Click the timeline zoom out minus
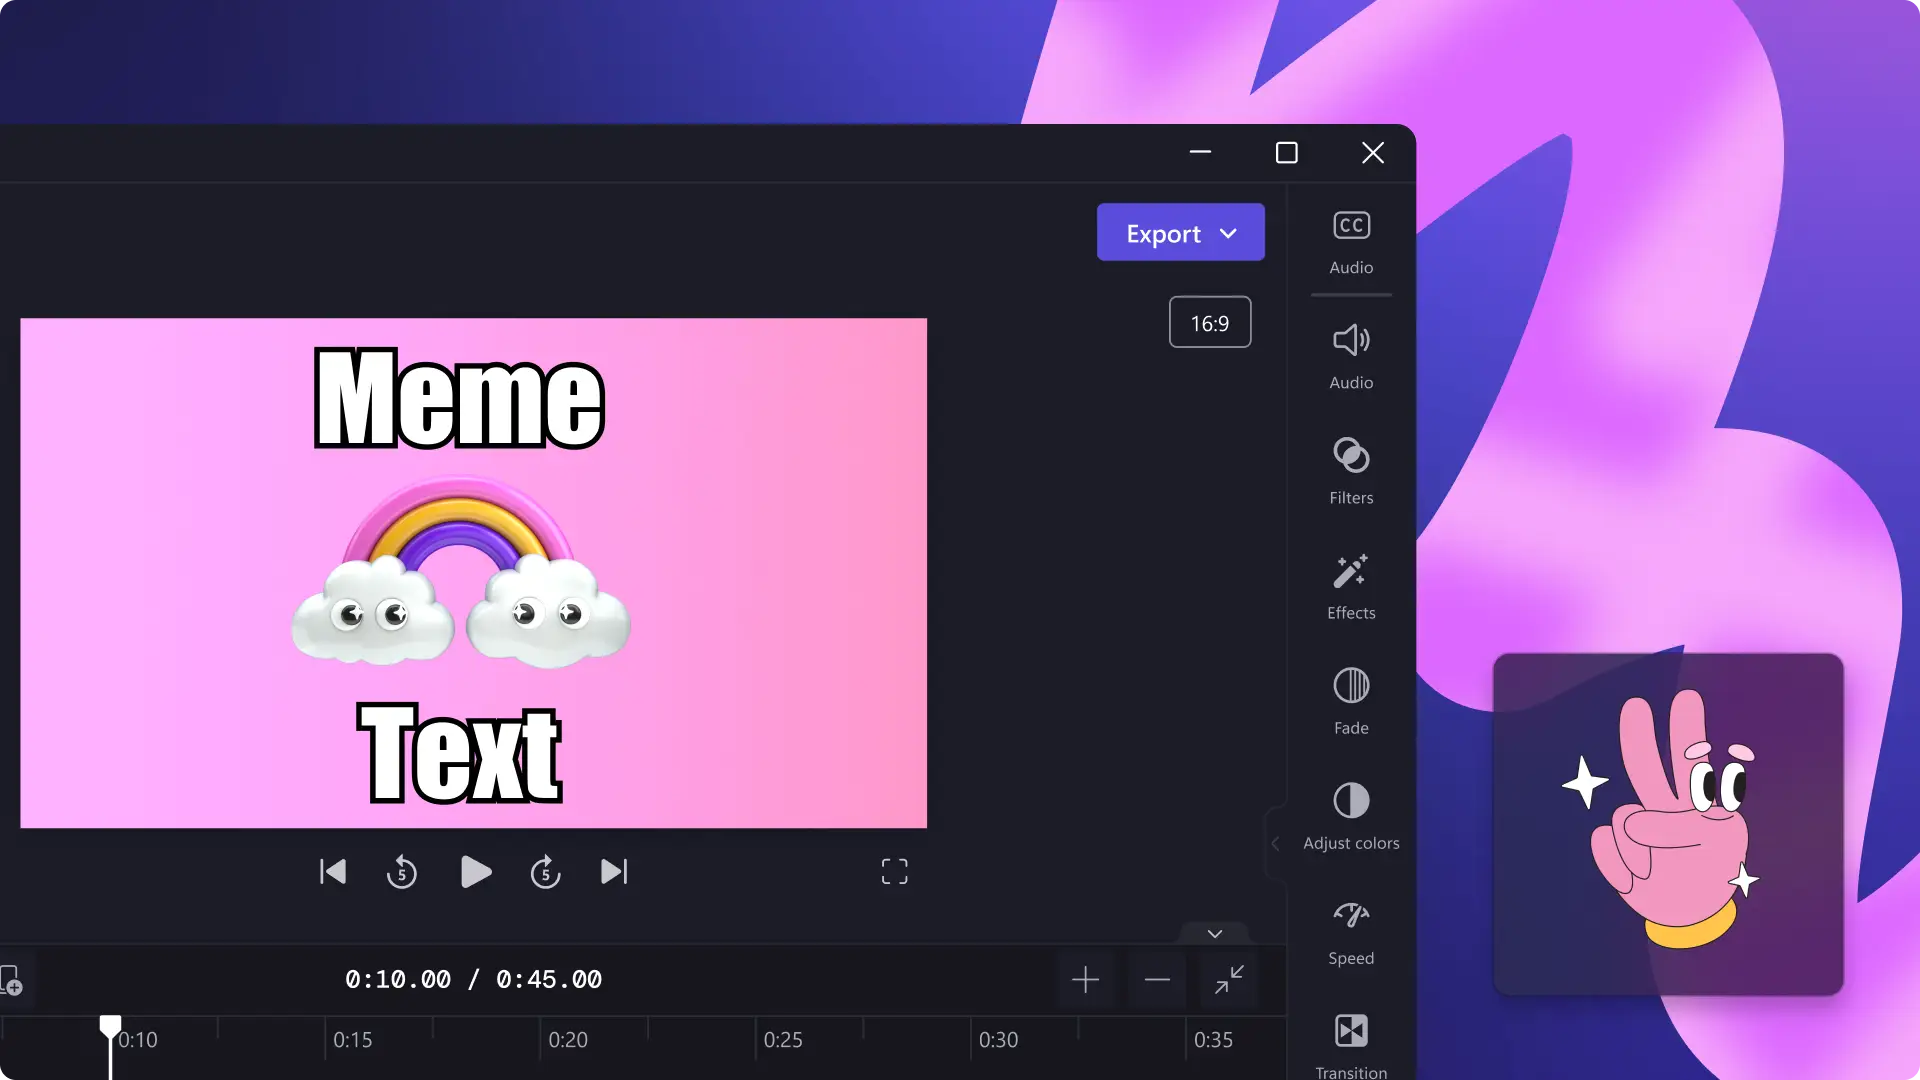This screenshot has height=1080, width=1920. pyautogui.click(x=1156, y=980)
